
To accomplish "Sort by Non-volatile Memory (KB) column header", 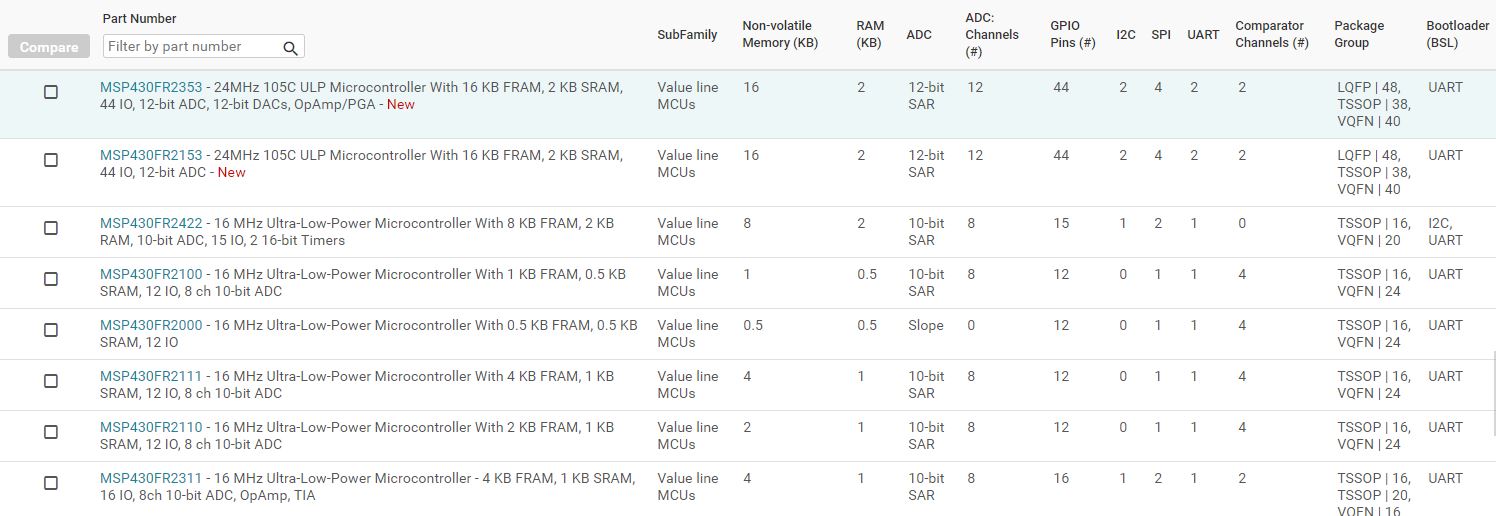I will point(780,34).
